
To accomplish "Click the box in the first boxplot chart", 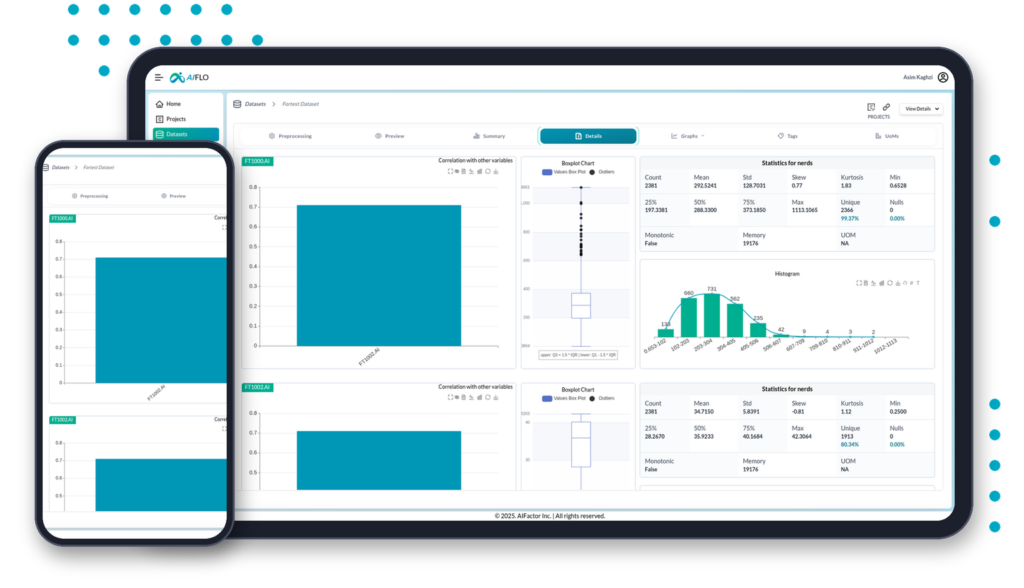I will (x=581, y=306).
